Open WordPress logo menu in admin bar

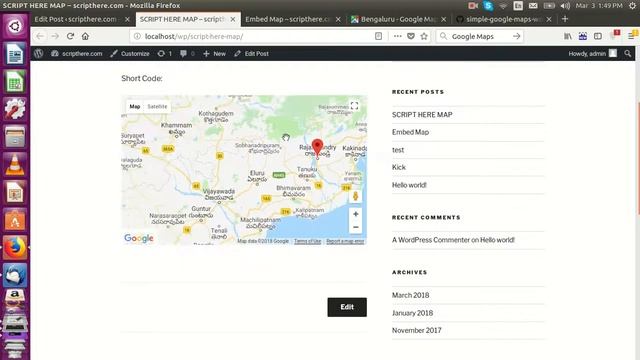[x=39, y=53]
